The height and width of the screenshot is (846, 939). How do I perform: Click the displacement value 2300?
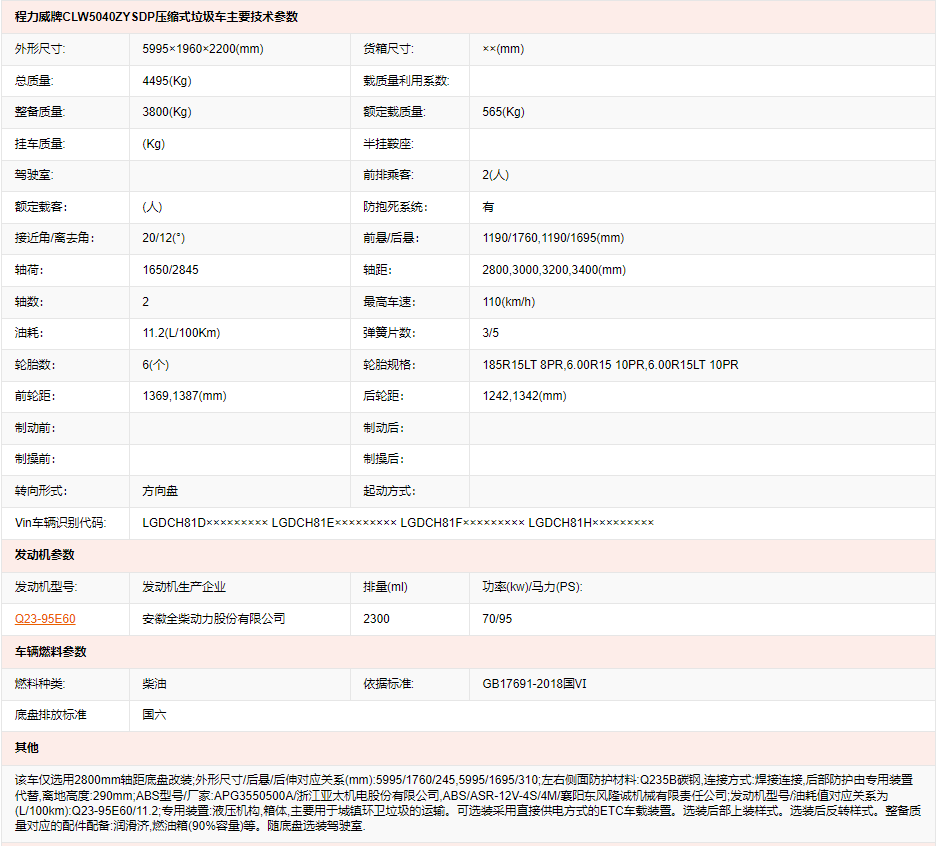377,619
